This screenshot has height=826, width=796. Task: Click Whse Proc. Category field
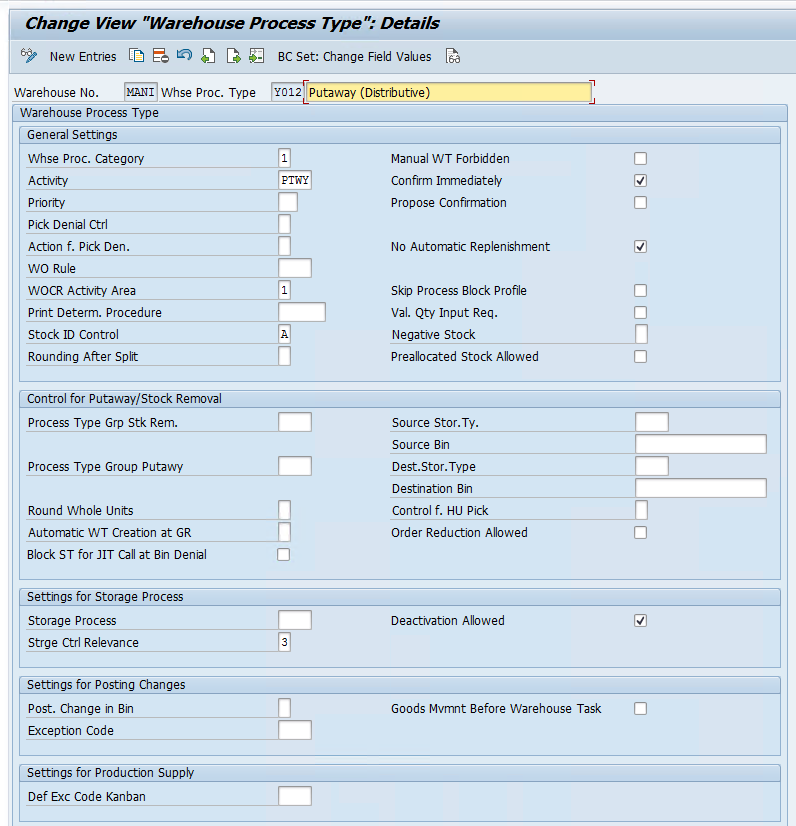pyautogui.click(x=284, y=158)
